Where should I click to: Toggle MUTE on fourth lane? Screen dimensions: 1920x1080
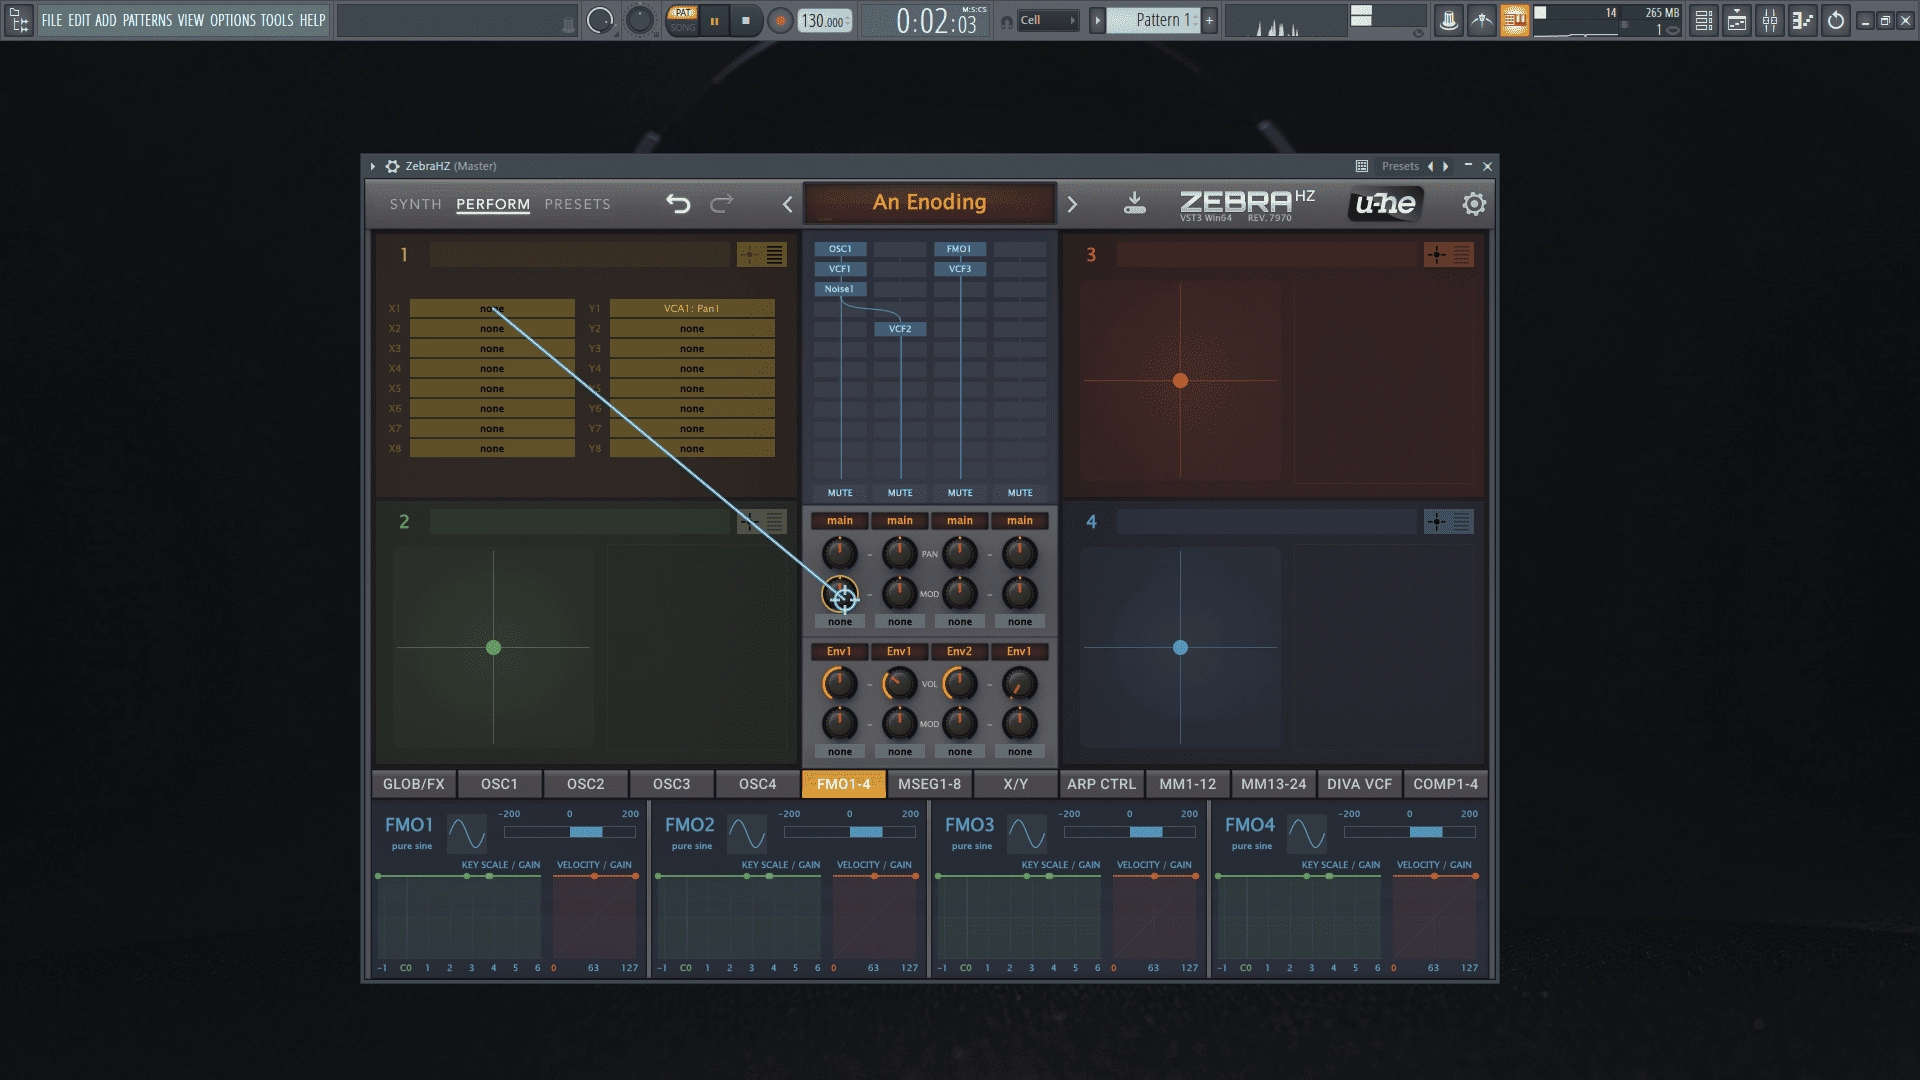point(1020,493)
